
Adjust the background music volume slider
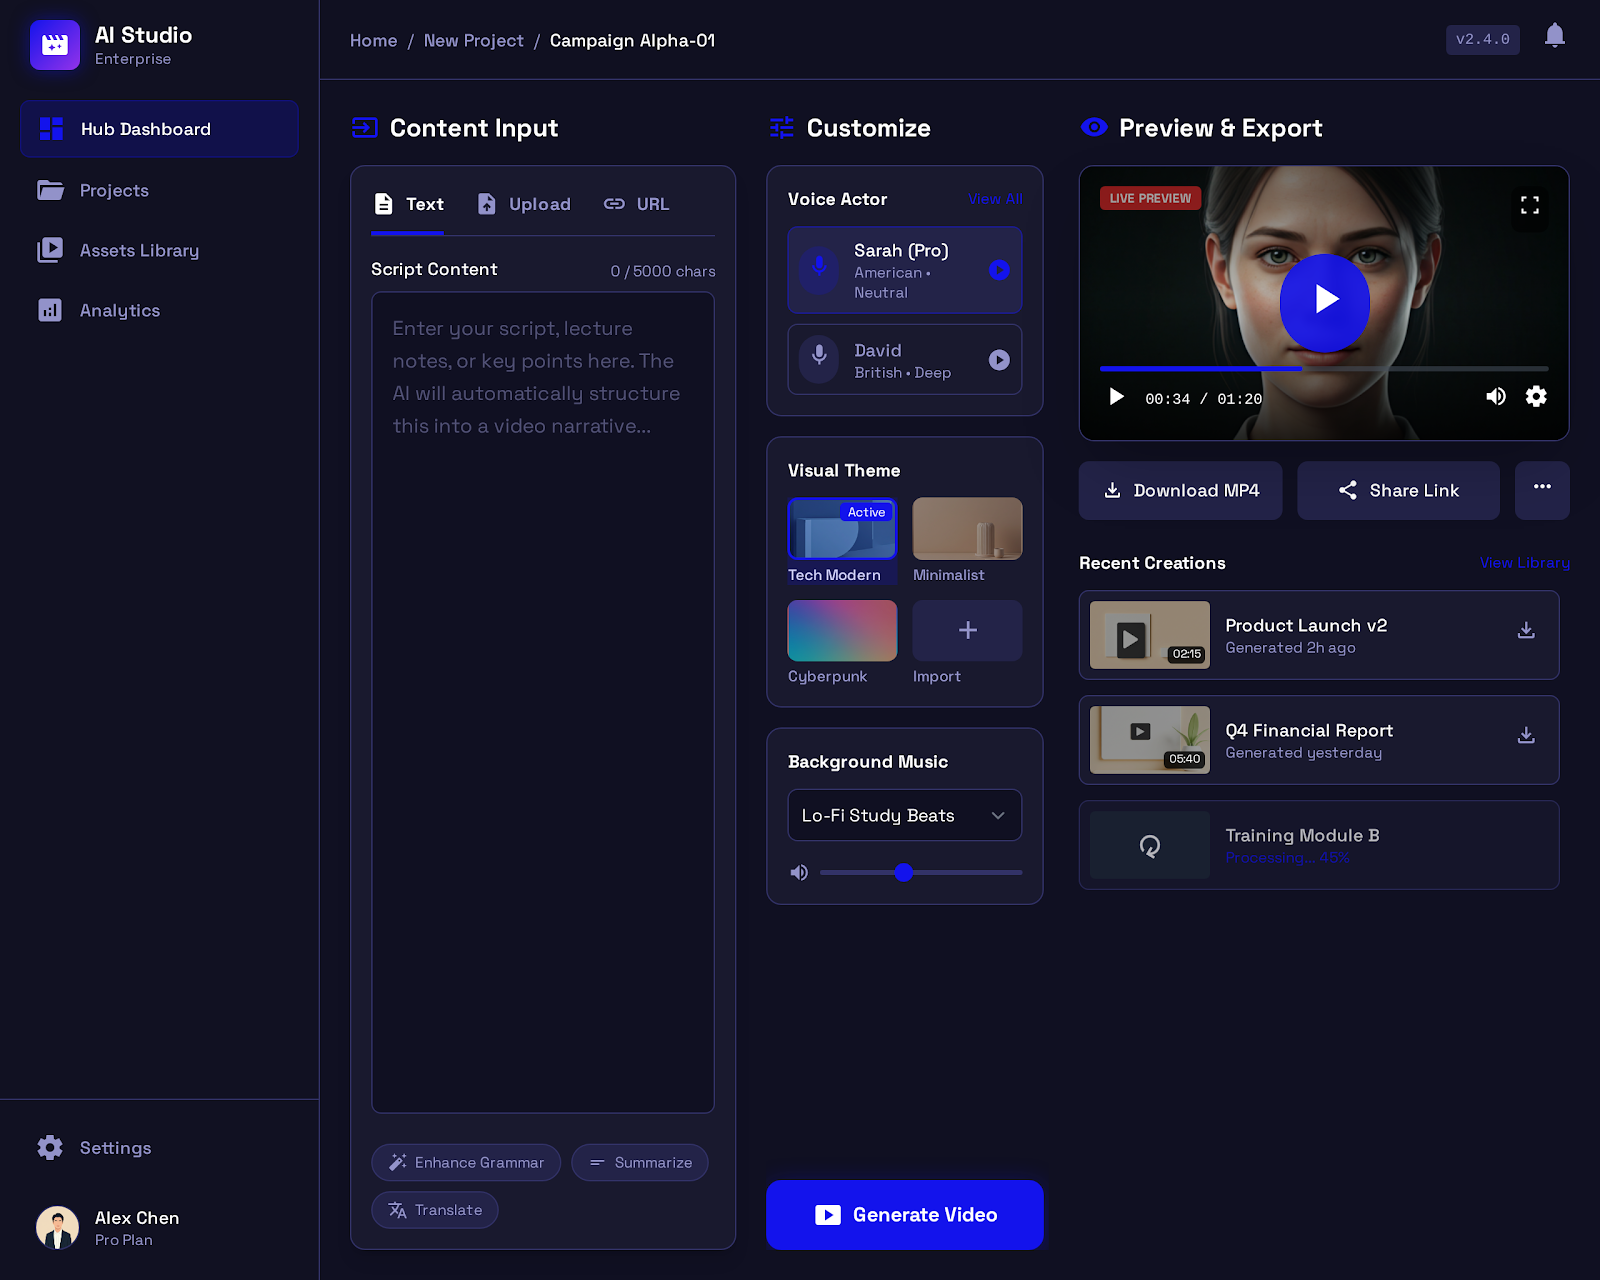[x=904, y=872]
